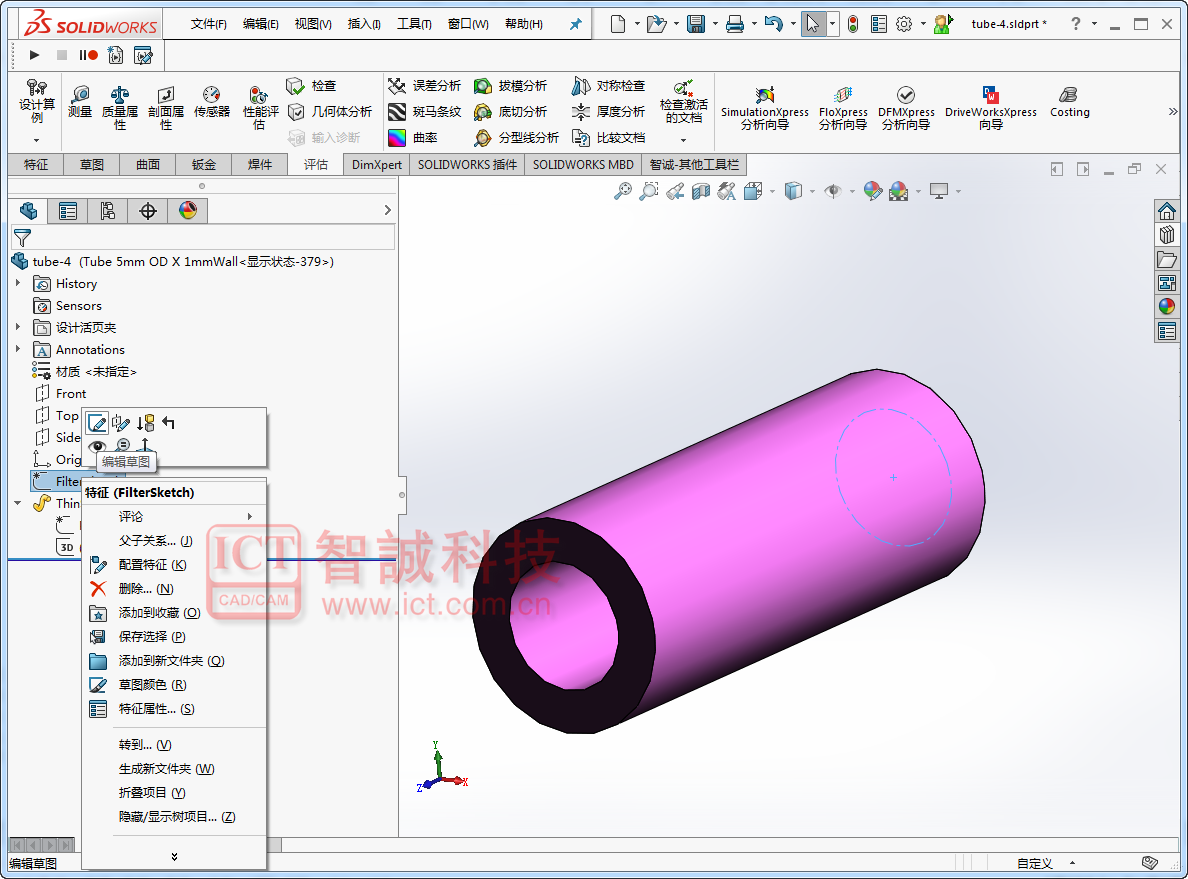Click Edit Sketch Plane icon in context toolbar

[x=121, y=423]
